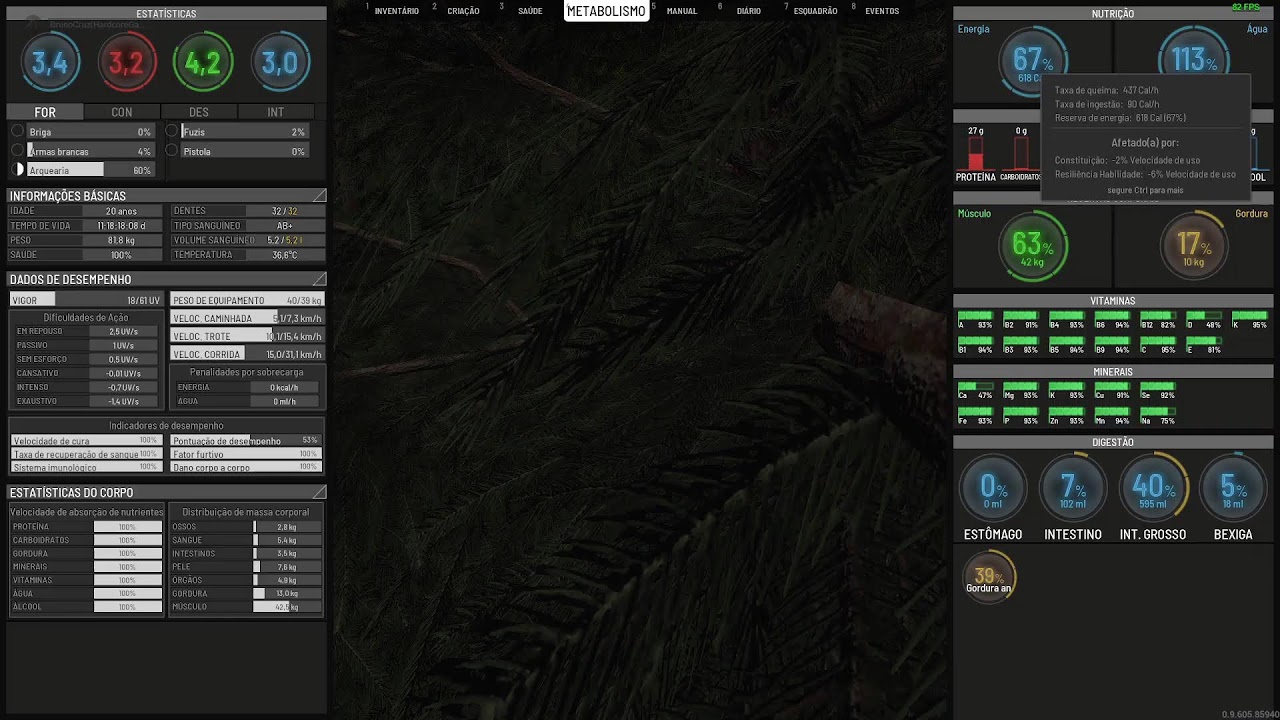Click the Estômago 0% digestion gauge

(x=993, y=489)
